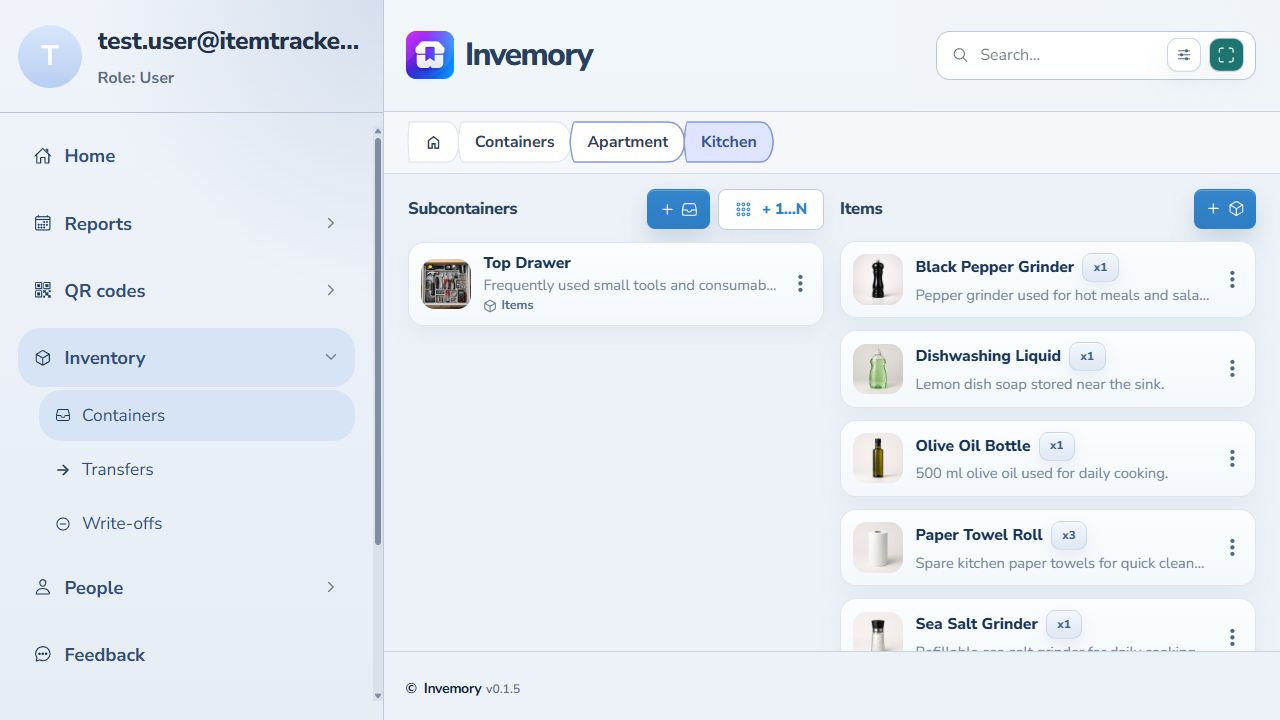Open search filter settings icon

click(1184, 55)
